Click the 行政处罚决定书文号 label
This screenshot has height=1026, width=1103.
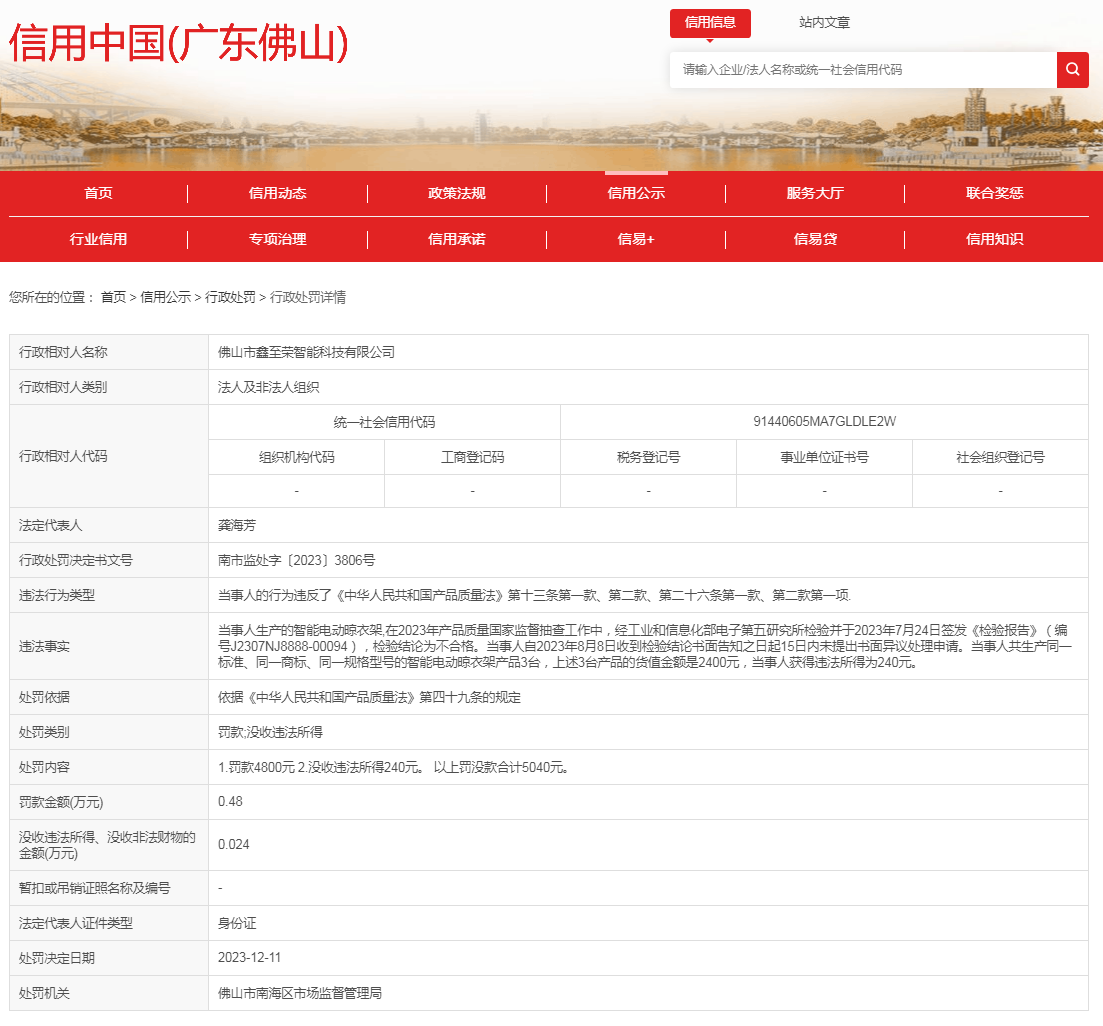(x=75, y=560)
